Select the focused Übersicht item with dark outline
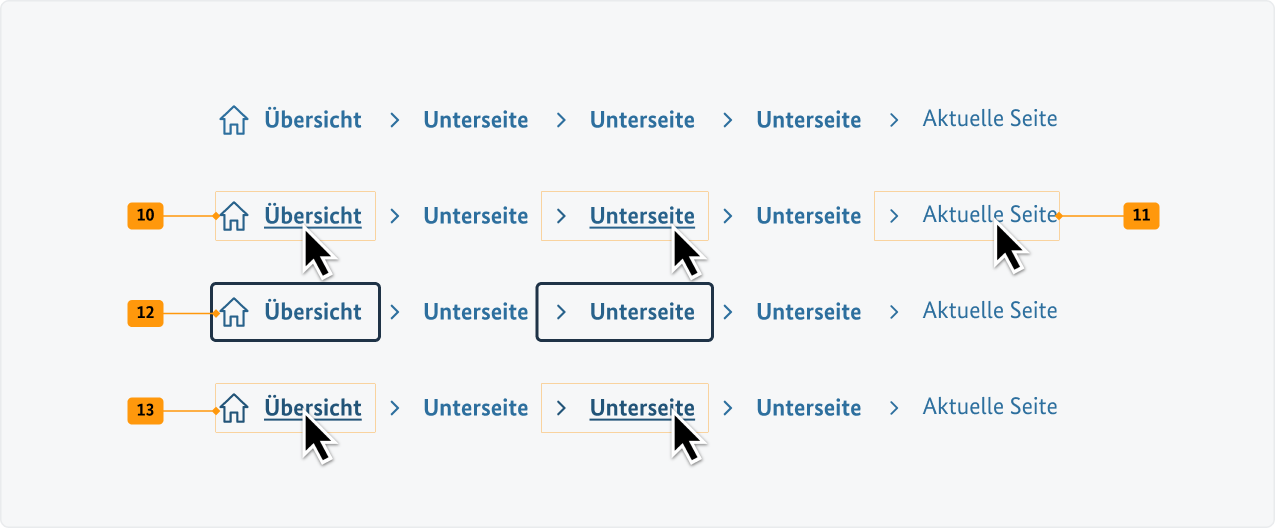The image size is (1275, 528). [x=313, y=312]
